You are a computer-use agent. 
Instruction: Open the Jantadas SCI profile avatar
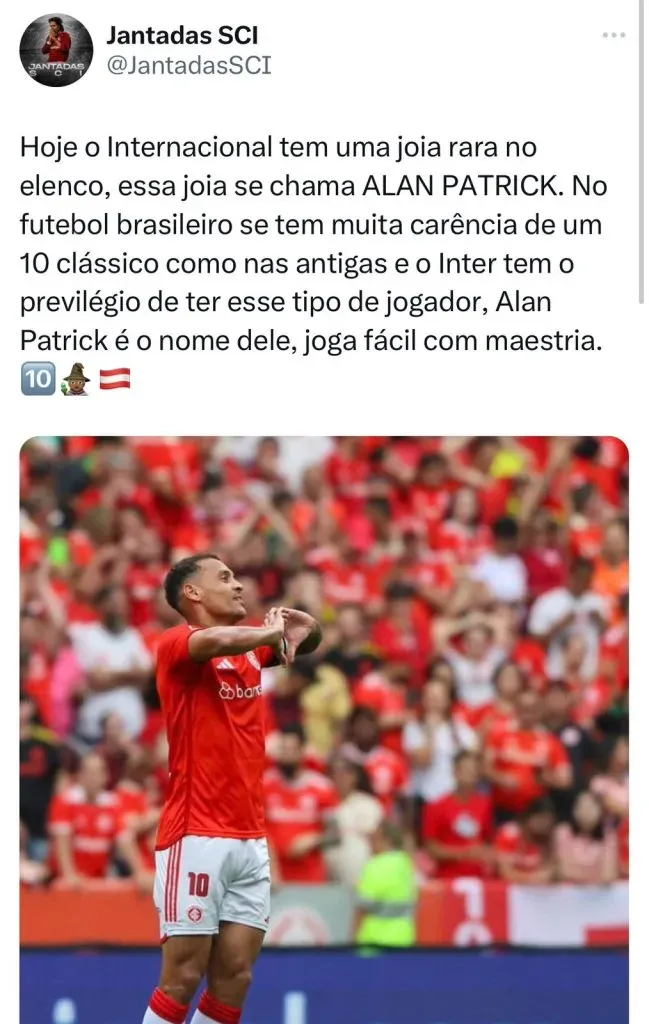click(56, 50)
